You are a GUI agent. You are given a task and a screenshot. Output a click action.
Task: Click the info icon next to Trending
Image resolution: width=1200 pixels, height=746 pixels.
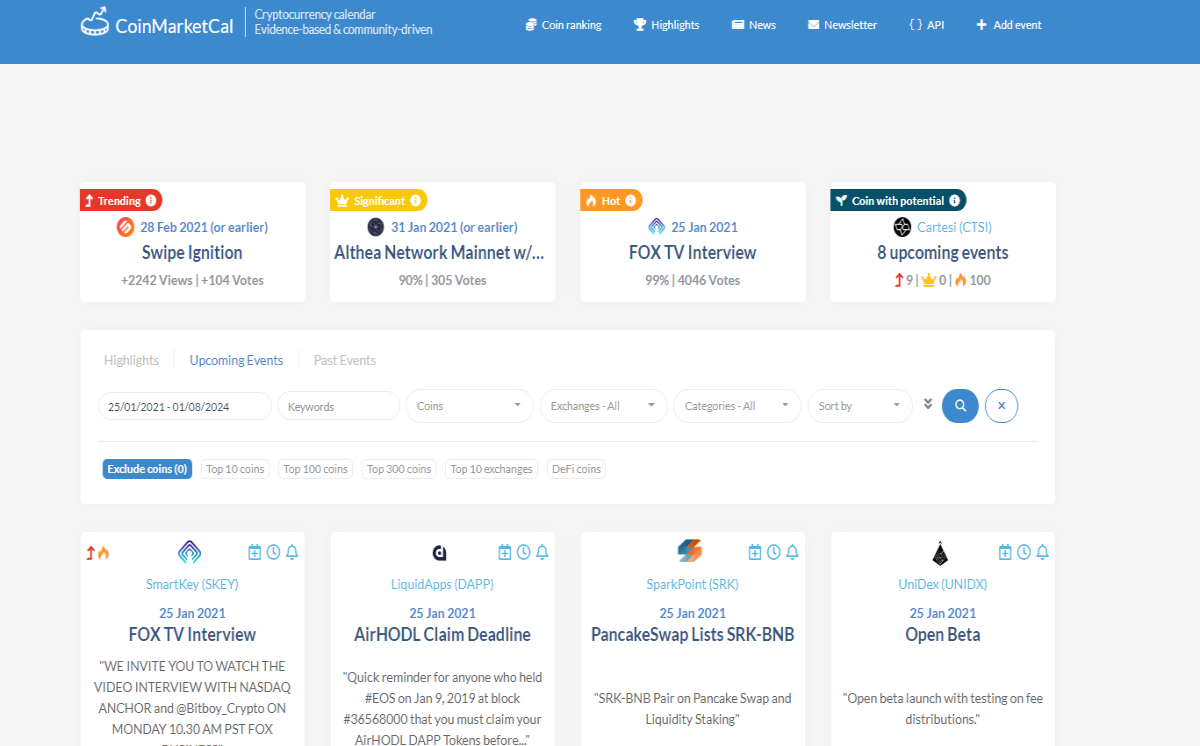(151, 201)
